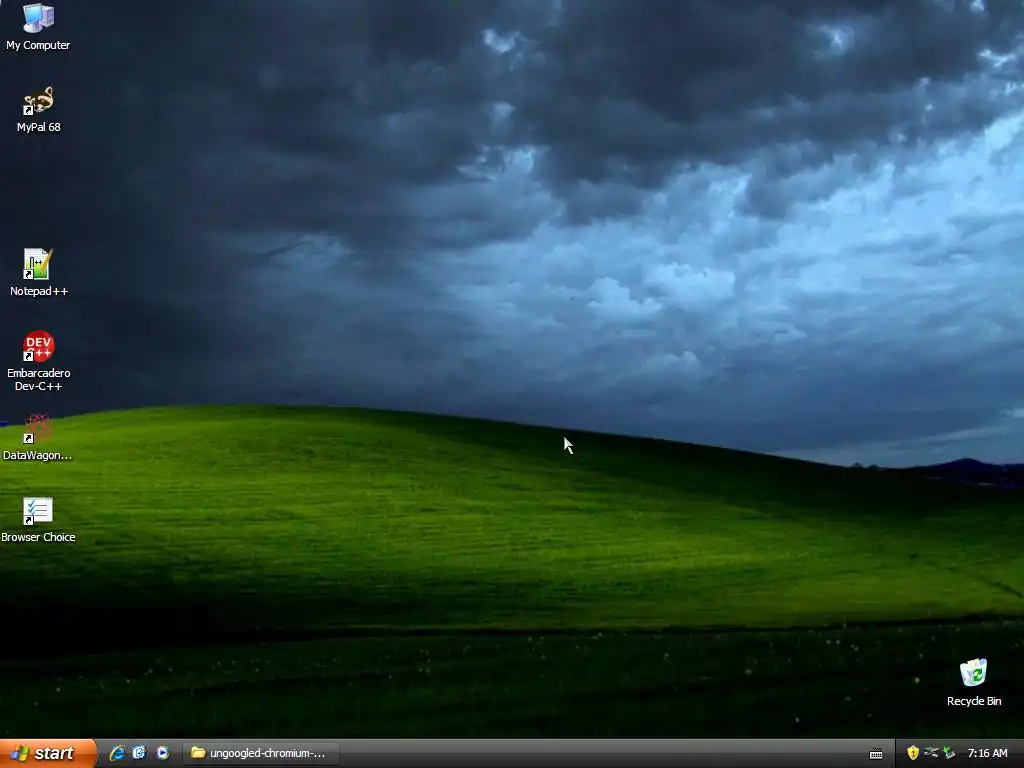
Task: Launch Internet Explorer from Quick Launch
Action: point(117,753)
